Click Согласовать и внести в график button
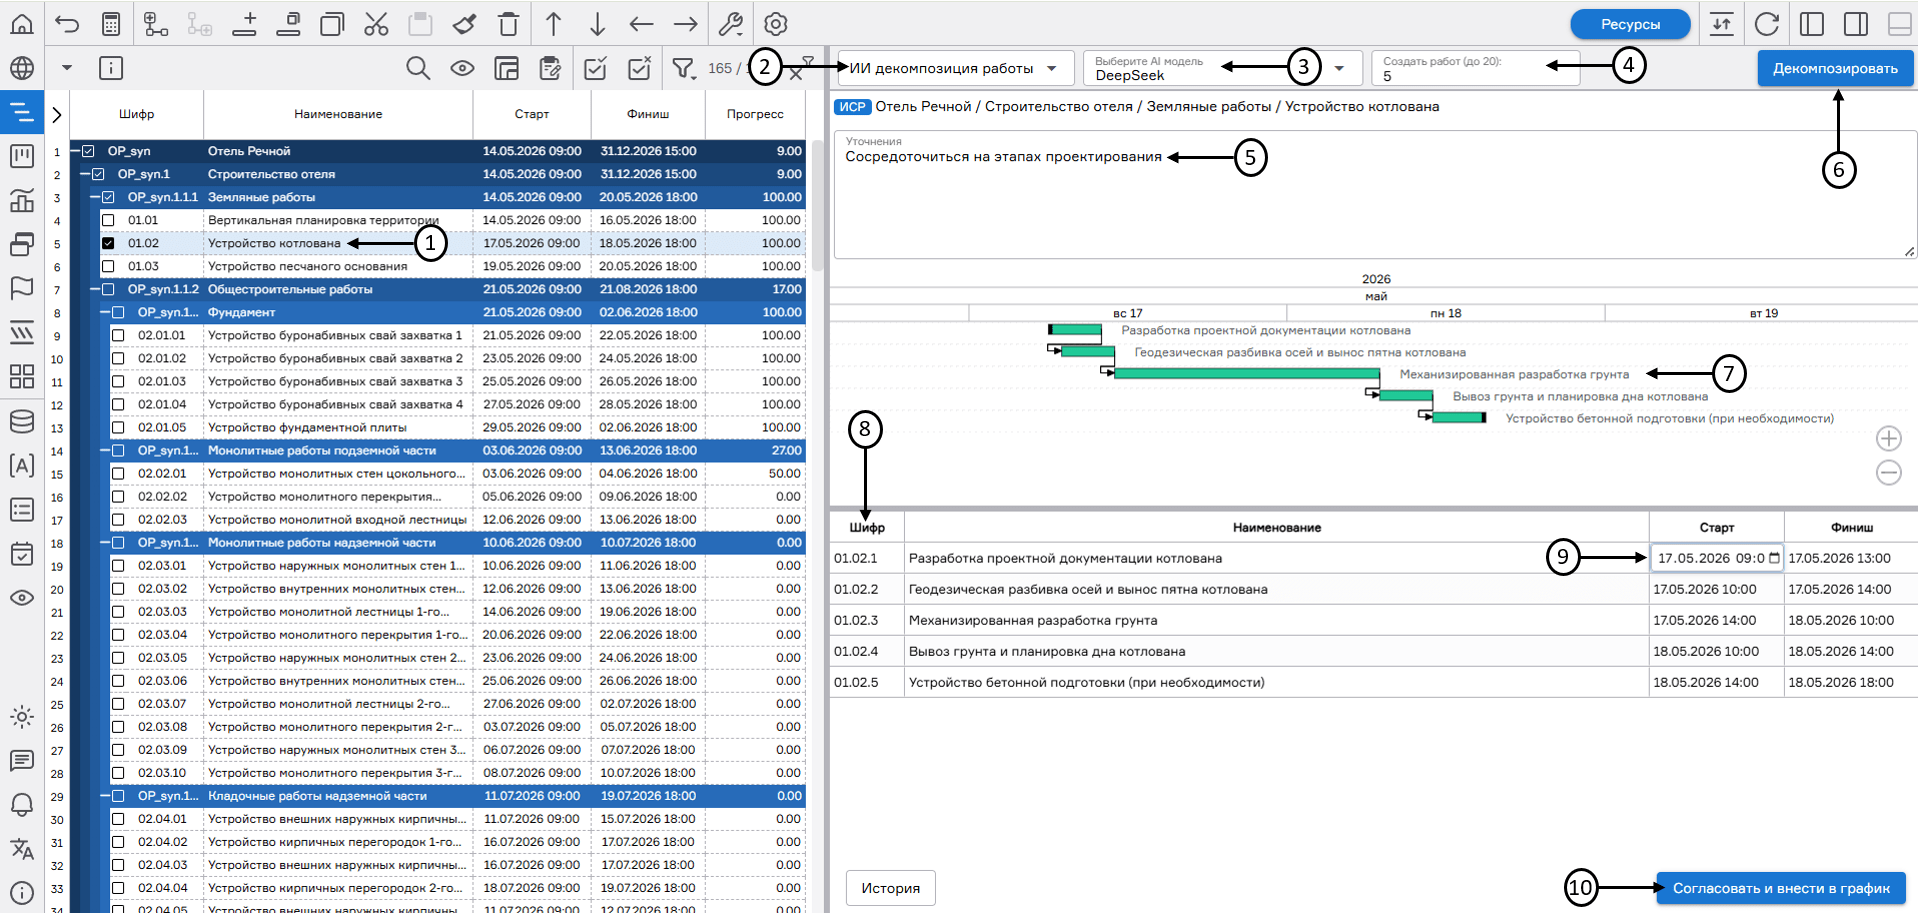The width and height of the screenshot is (1918, 913). 1781,888
